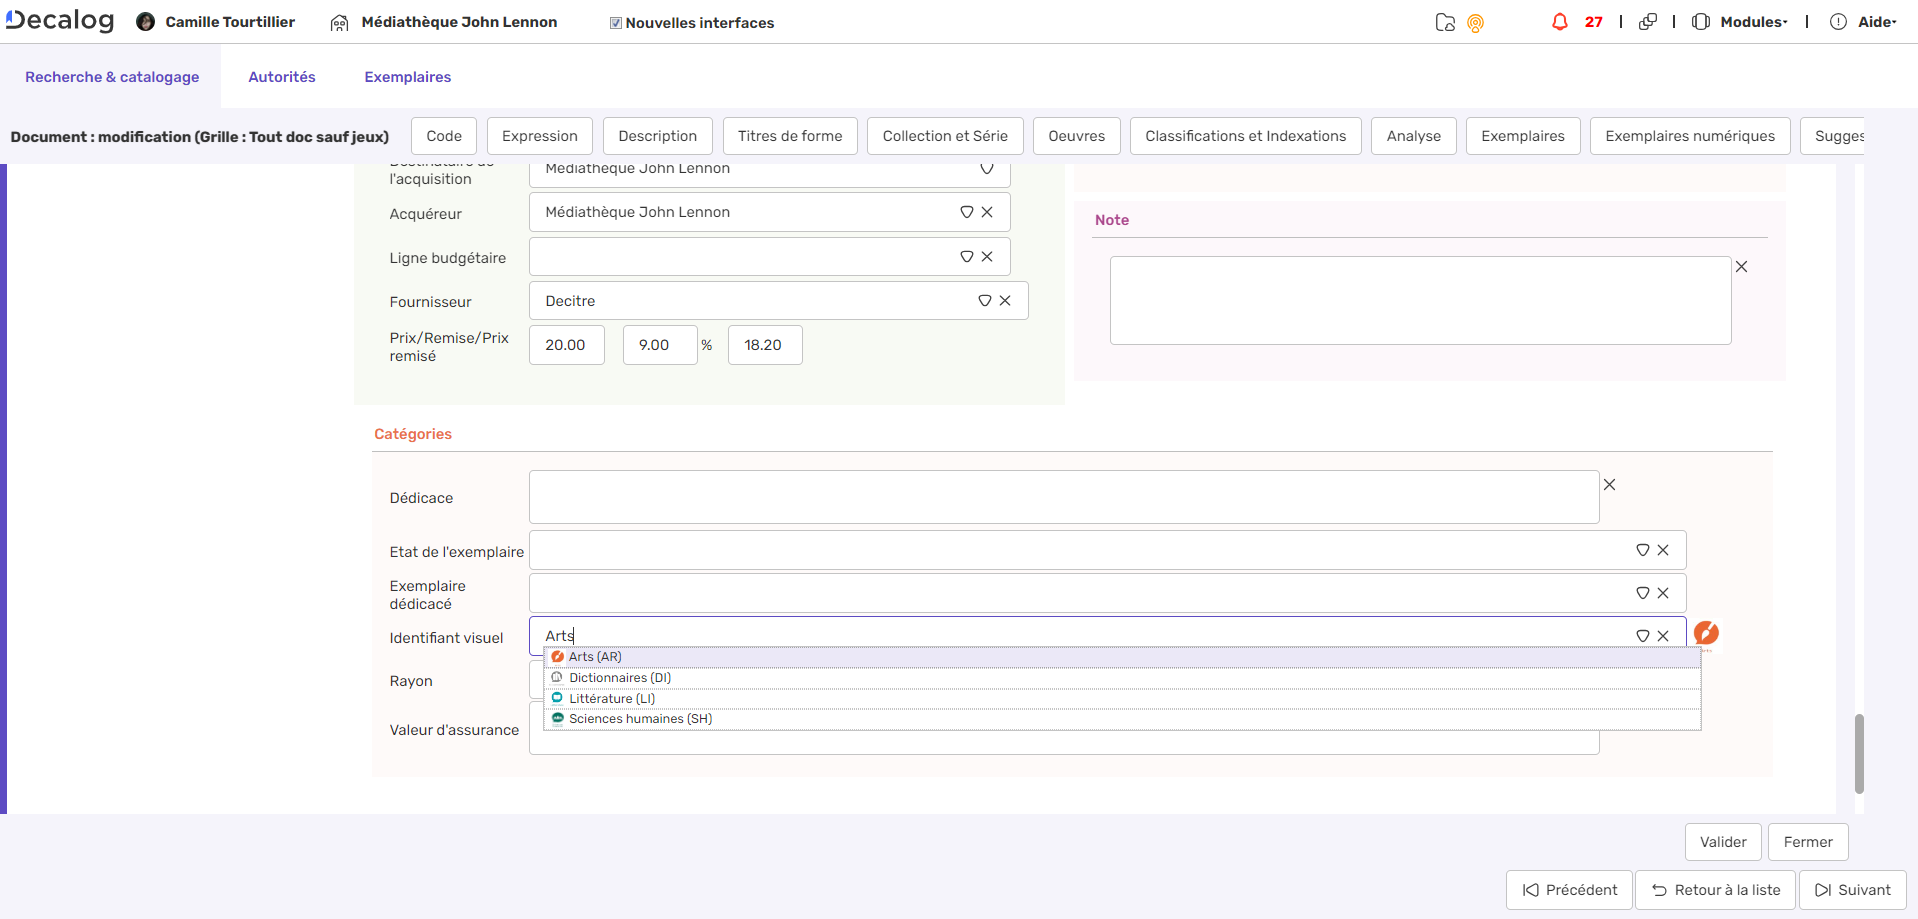This screenshot has height=919, width=1918.
Task: Click the library icon before Médiathèque John Lennon
Action: tap(338, 22)
